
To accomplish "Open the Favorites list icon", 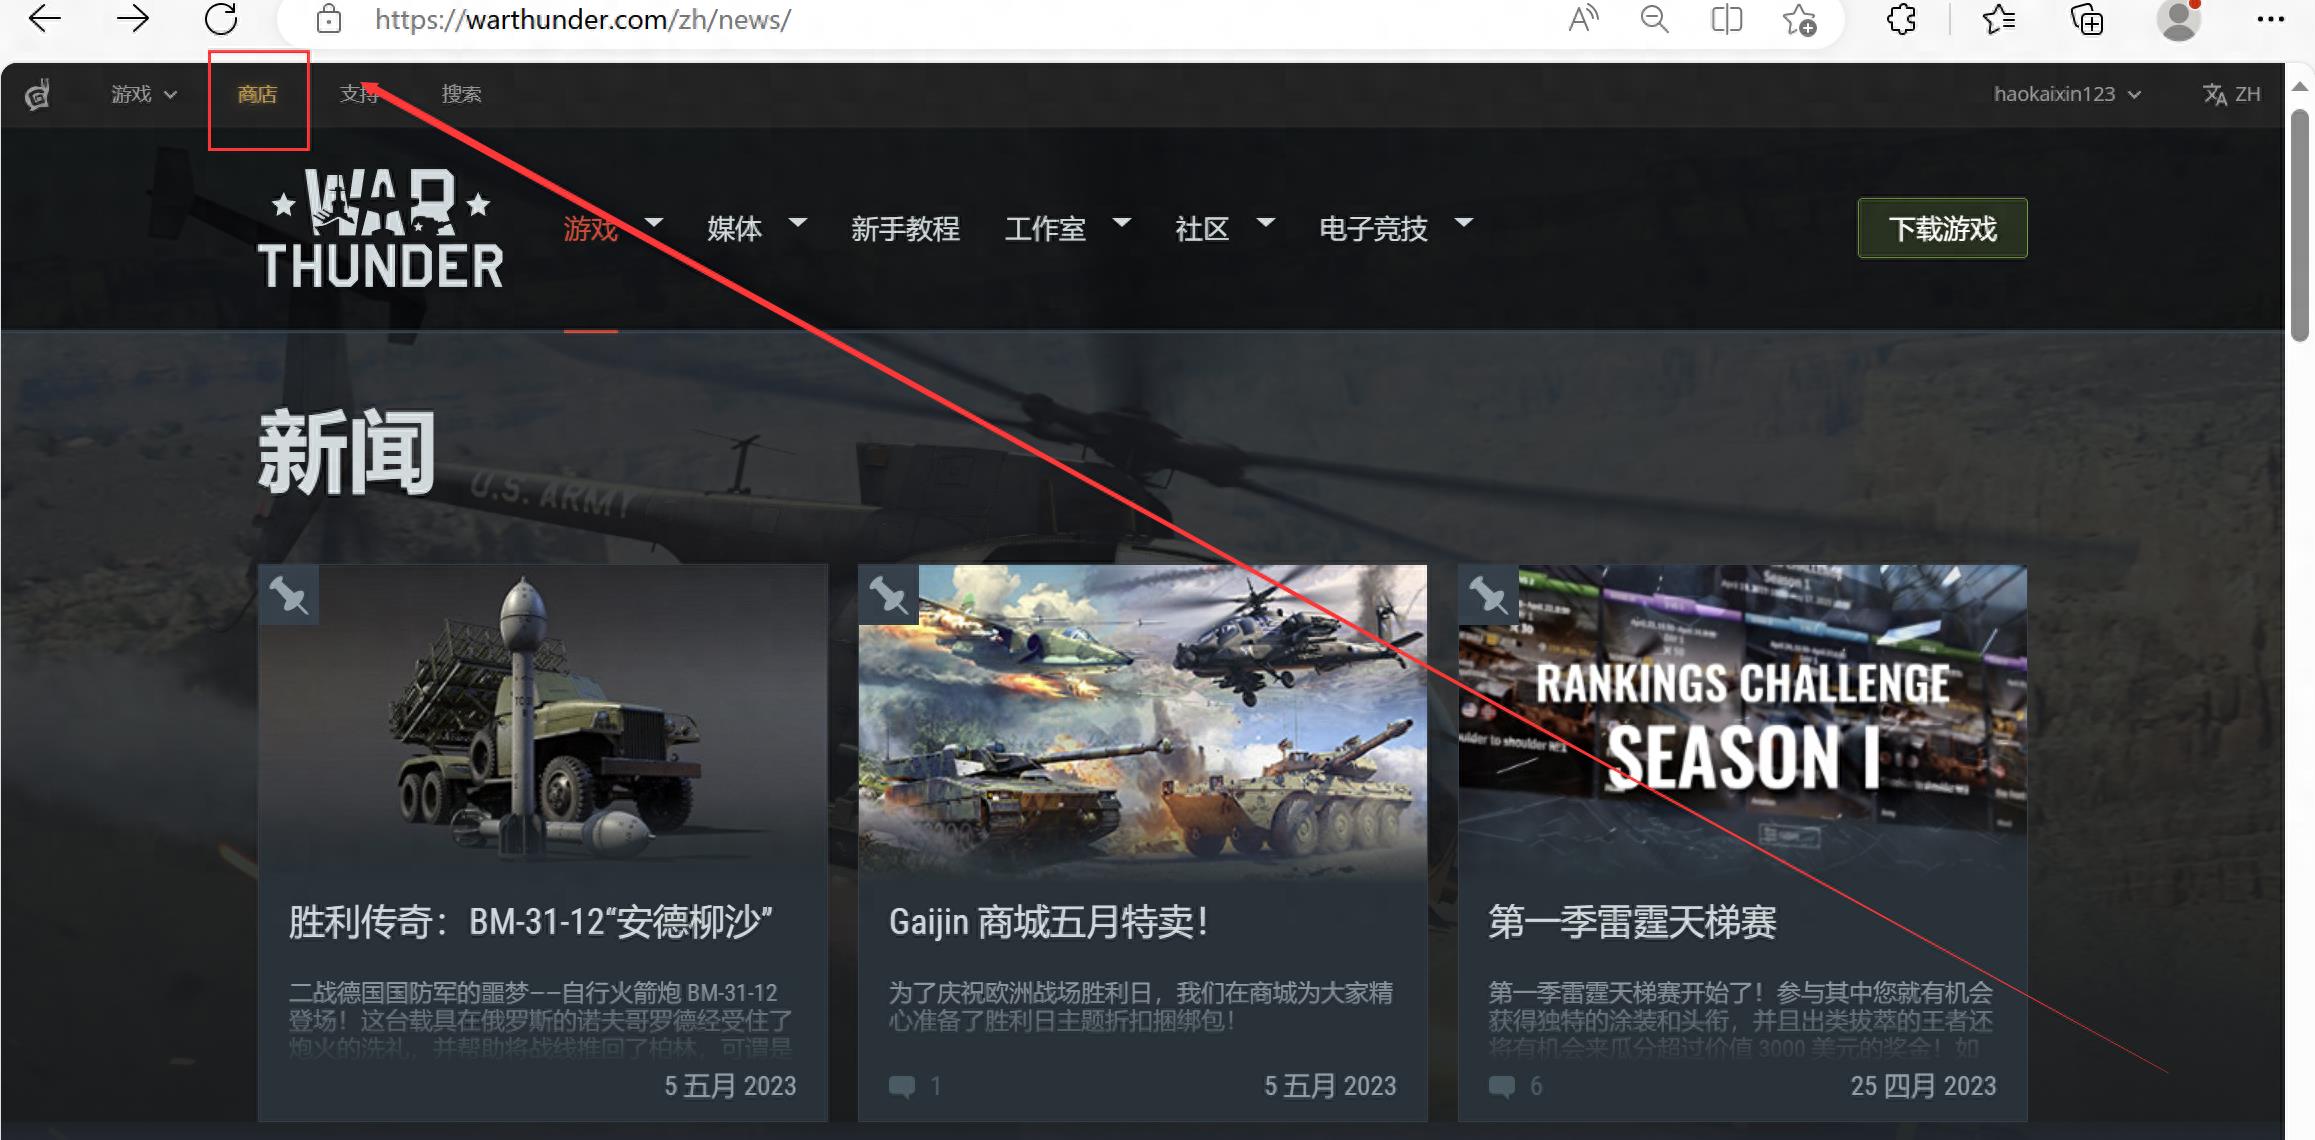I will (x=1998, y=18).
